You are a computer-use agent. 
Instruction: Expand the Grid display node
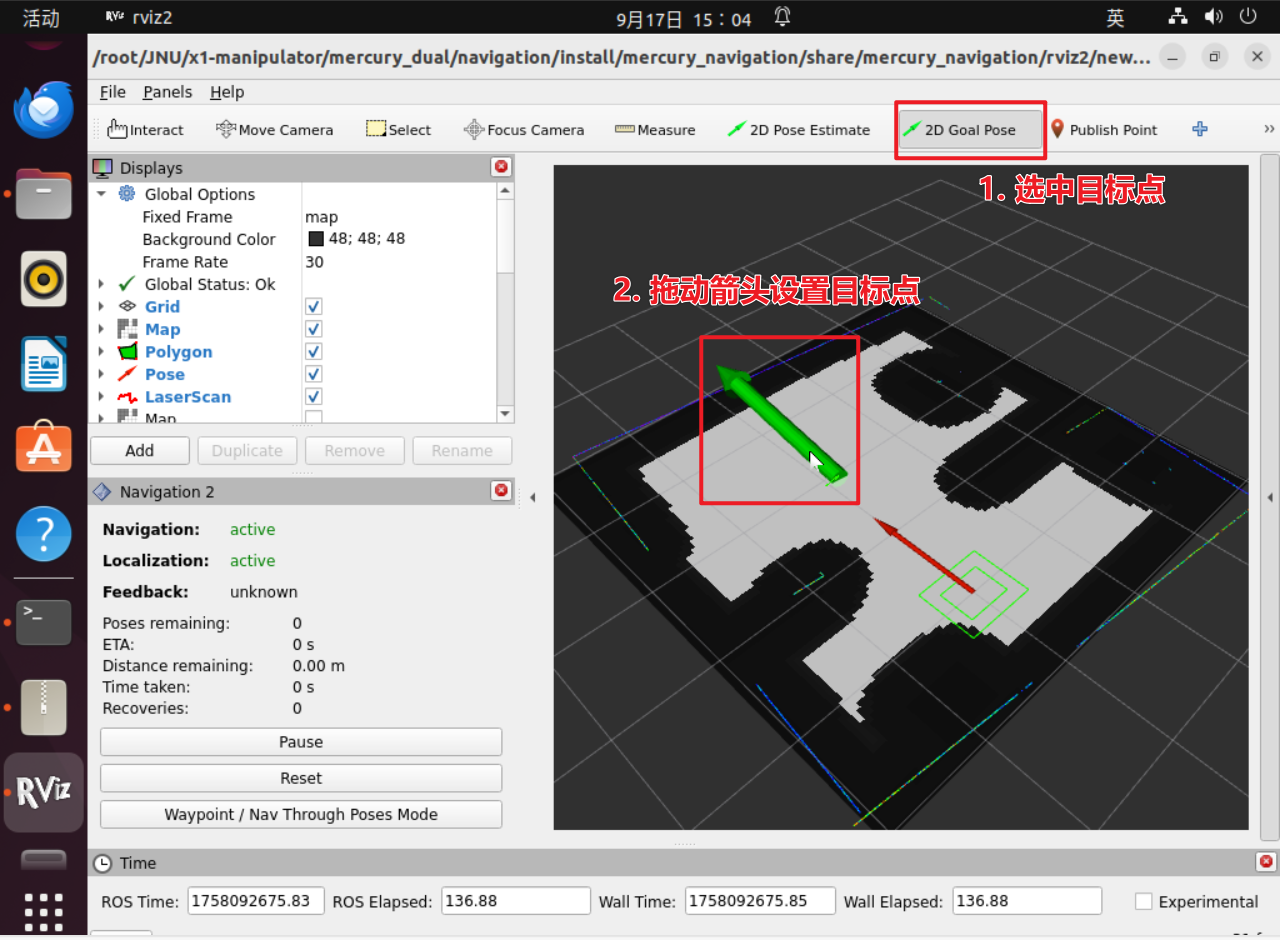[x=101, y=306]
